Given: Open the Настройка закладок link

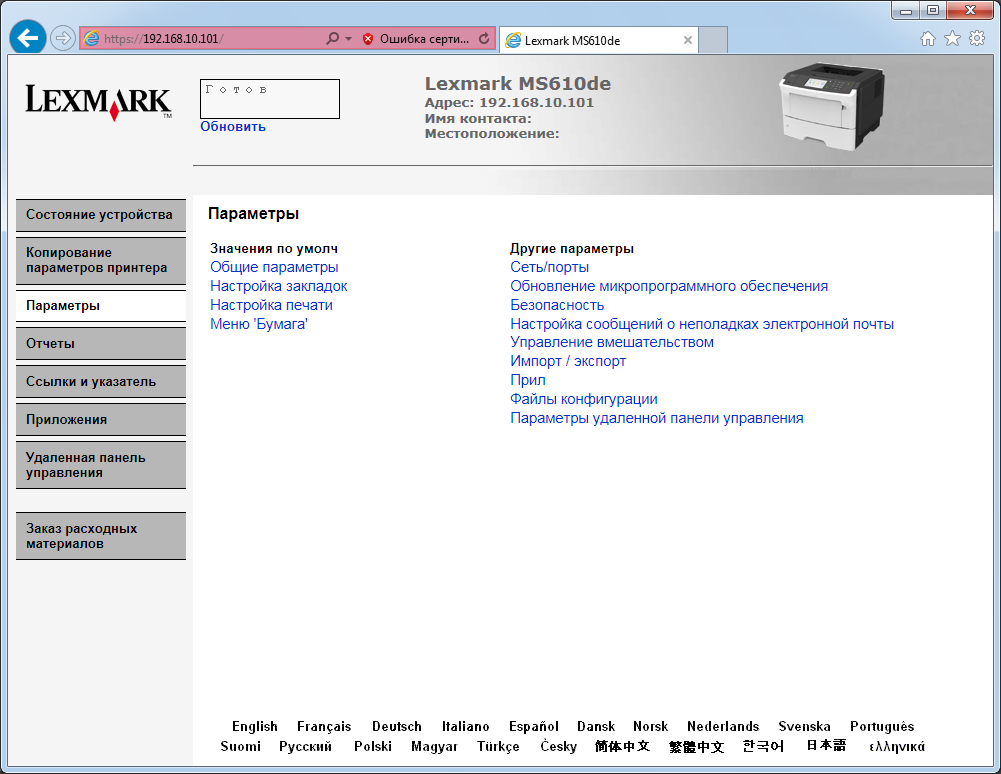Looking at the screenshot, I should click(278, 286).
